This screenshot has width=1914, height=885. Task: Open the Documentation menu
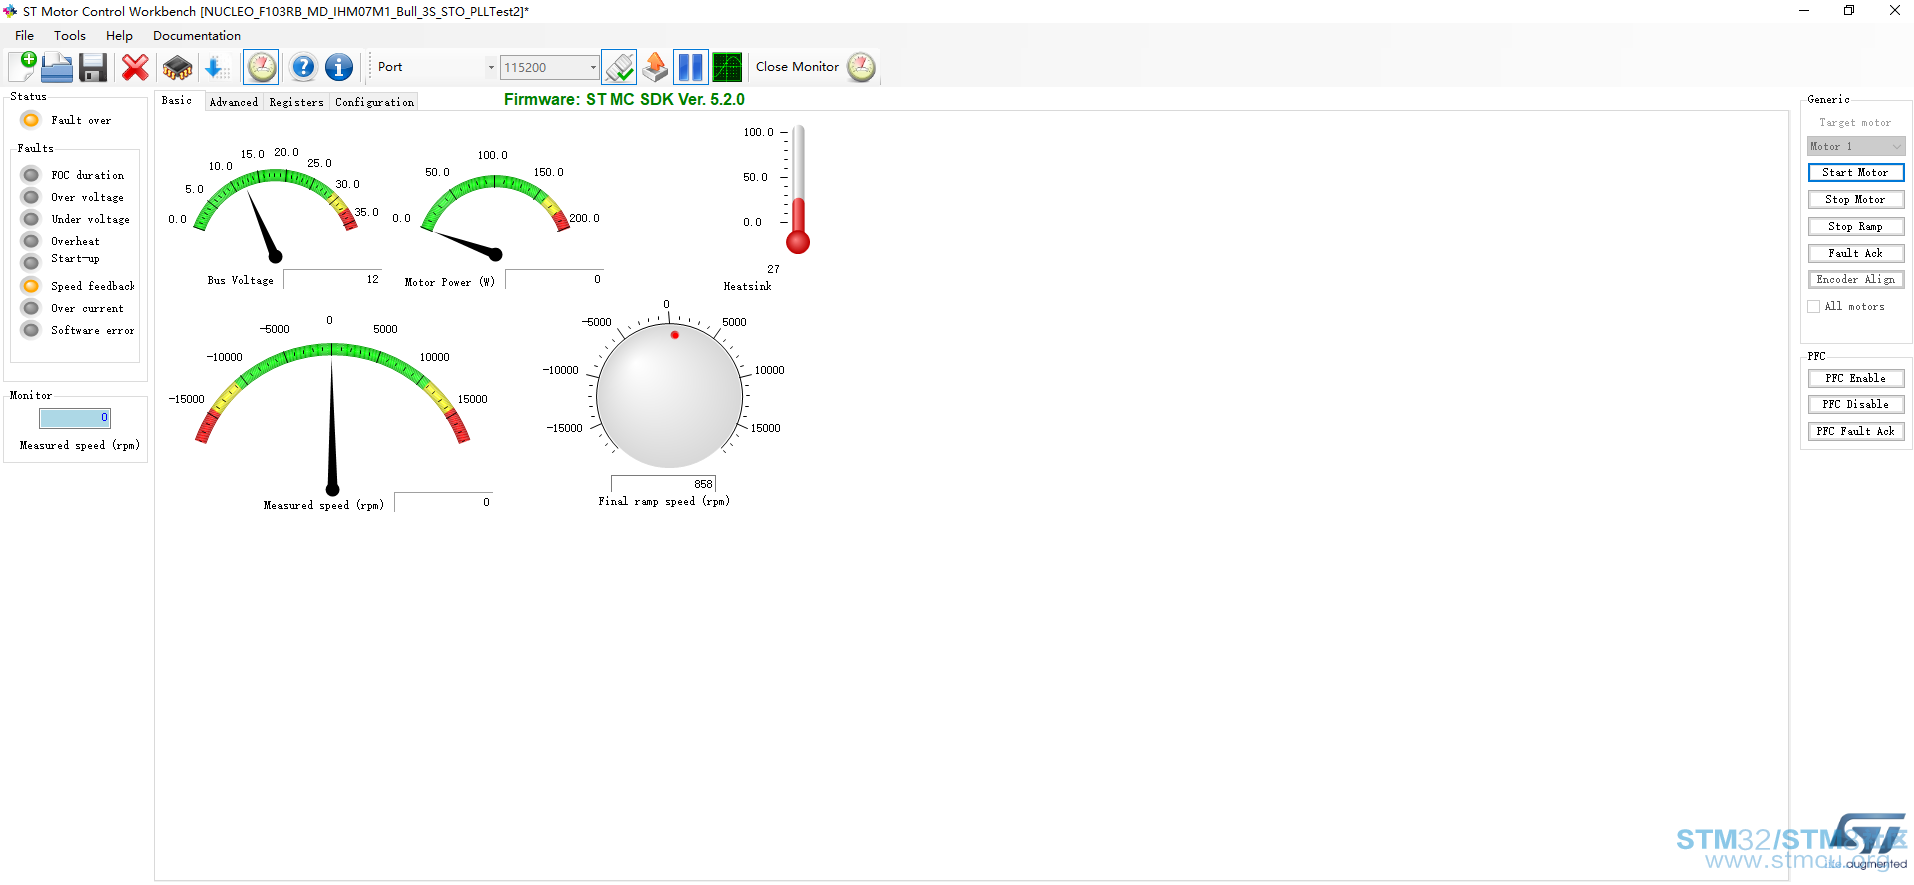tap(197, 35)
